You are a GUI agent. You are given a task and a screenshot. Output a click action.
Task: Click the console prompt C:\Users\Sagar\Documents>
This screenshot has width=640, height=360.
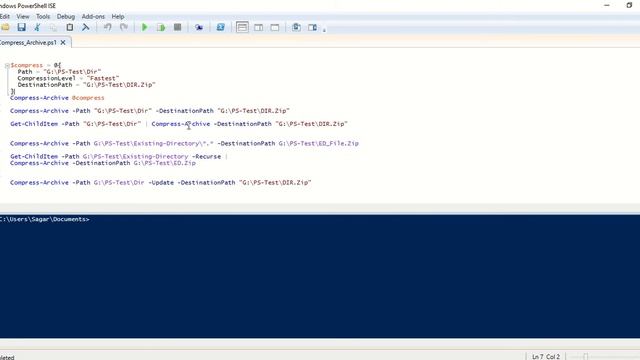[x=44, y=219]
